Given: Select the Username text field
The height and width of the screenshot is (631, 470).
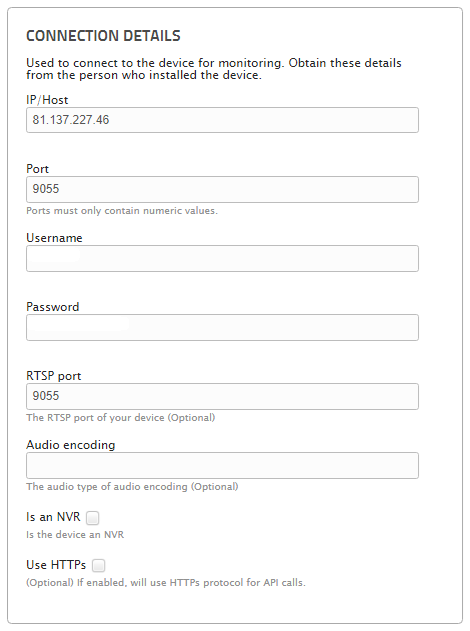Looking at the screenshot, I should tap(222, 258).
